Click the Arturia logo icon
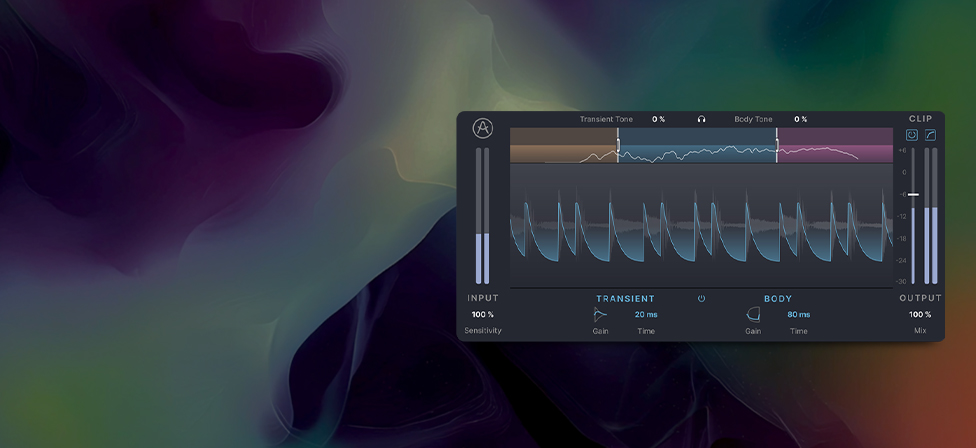976x448 pixels. [x=483, y=129]
